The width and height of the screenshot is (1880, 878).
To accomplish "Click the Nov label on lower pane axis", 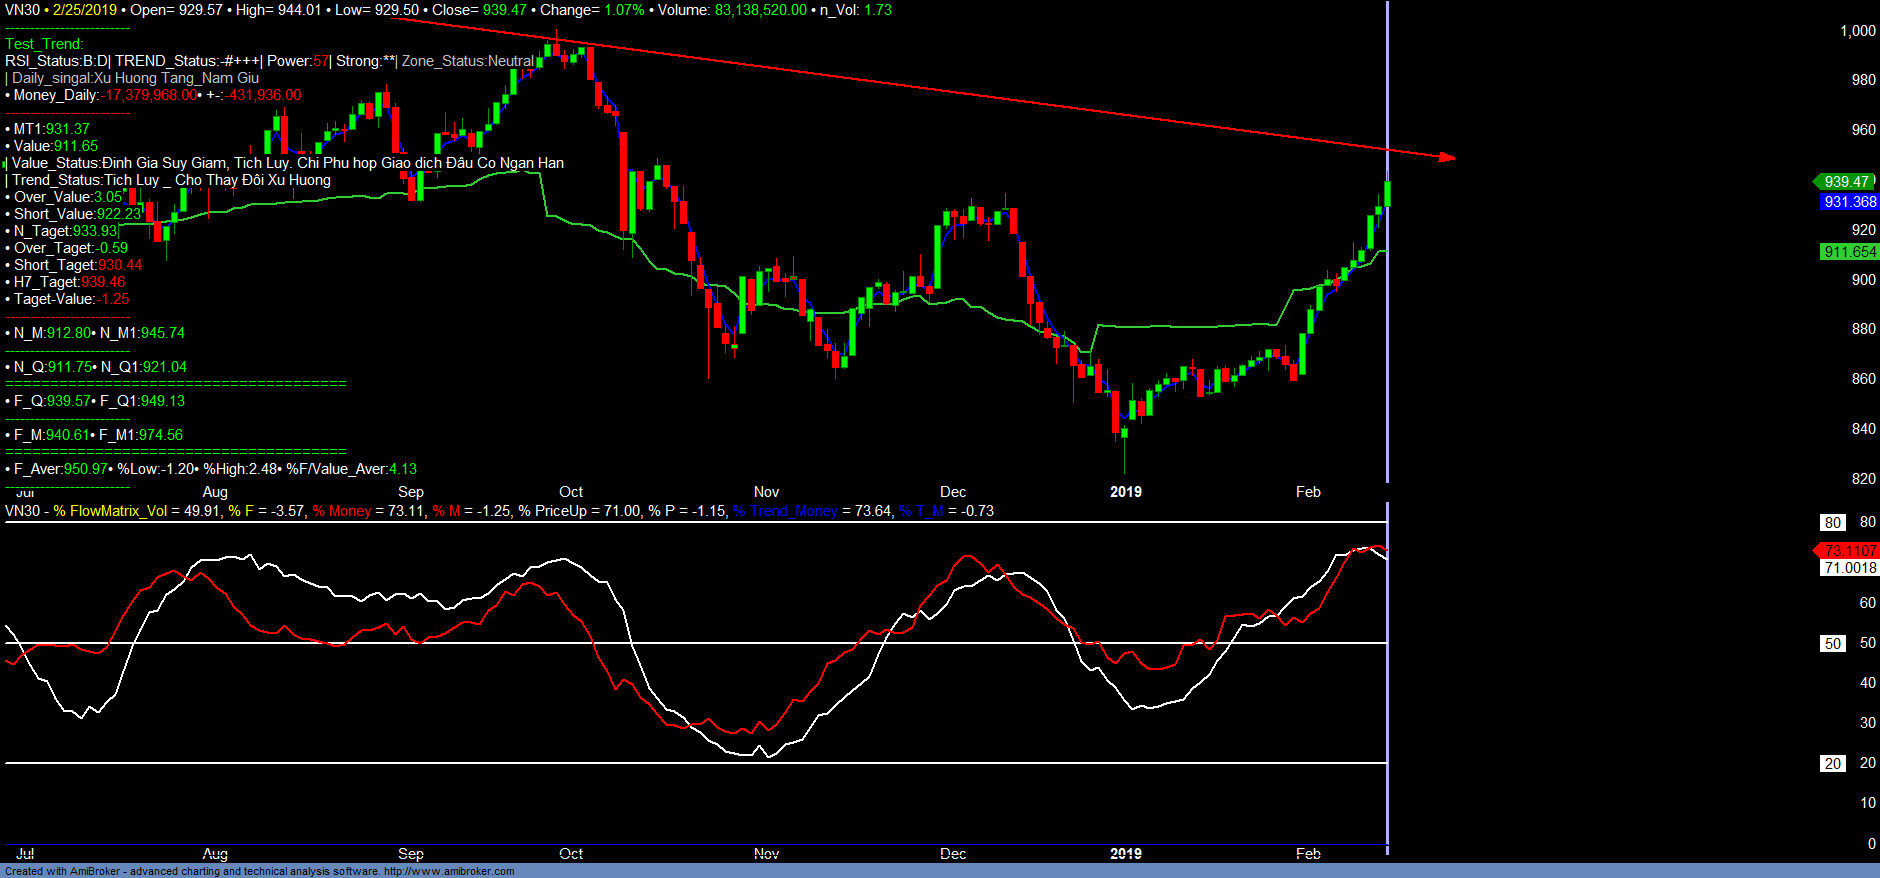I will tap(766, 854).
